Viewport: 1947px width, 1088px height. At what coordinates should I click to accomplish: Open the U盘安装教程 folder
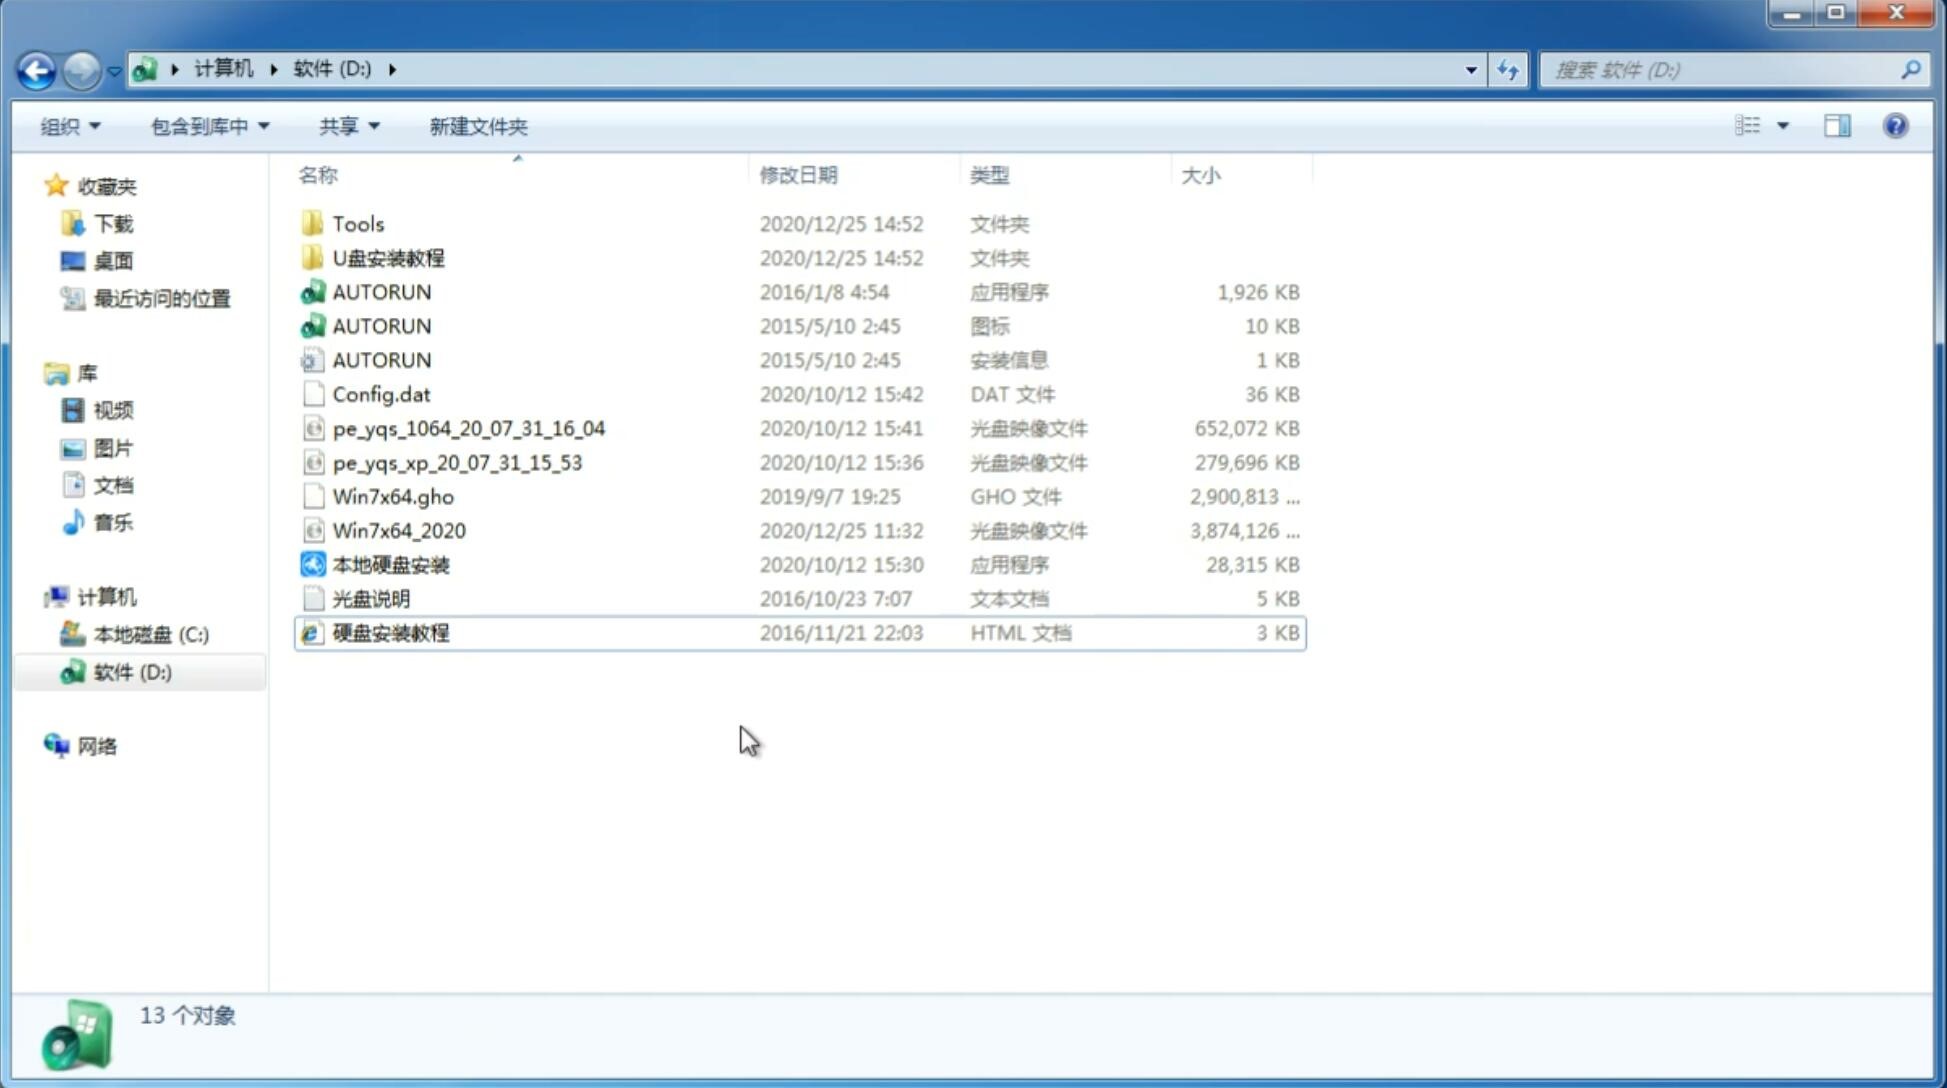[389, 257]
